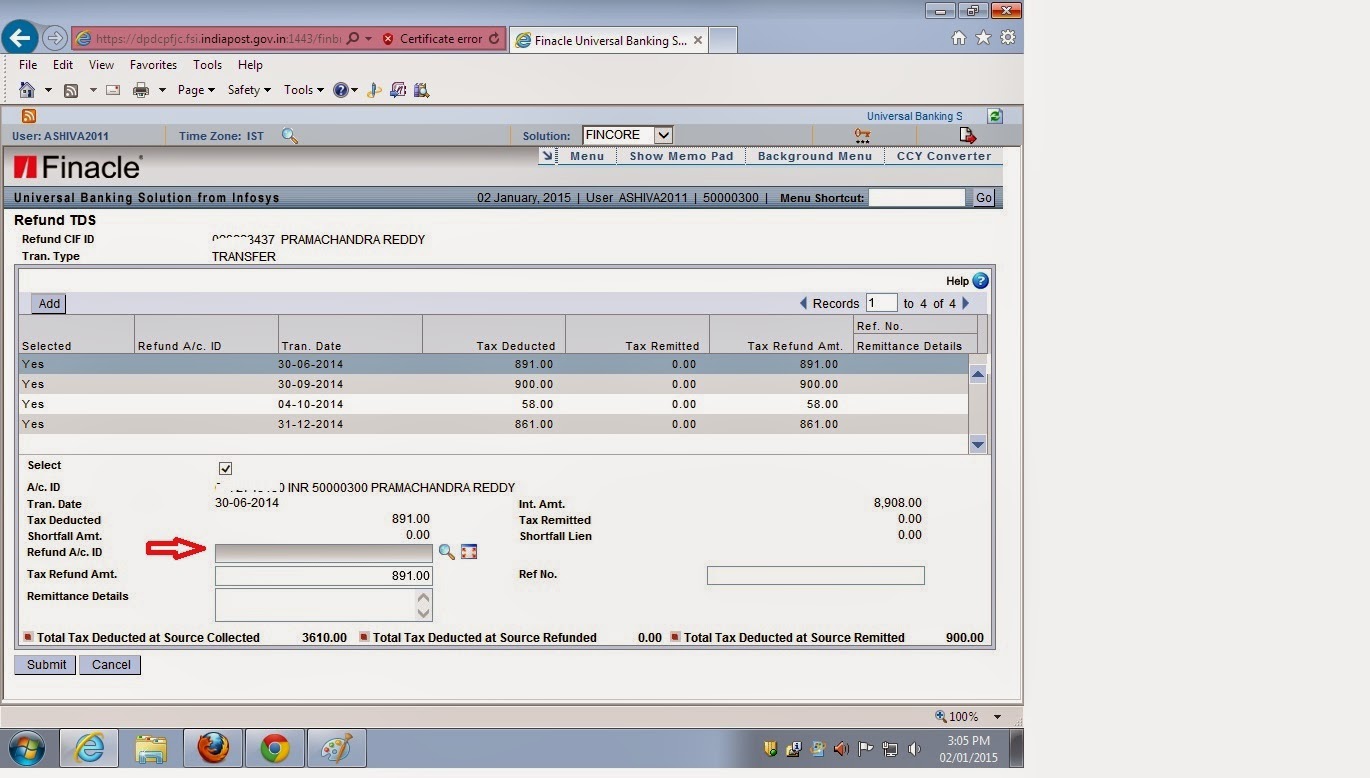
Task: Click the table scrollbar down arrow
Action: [978, 445]
